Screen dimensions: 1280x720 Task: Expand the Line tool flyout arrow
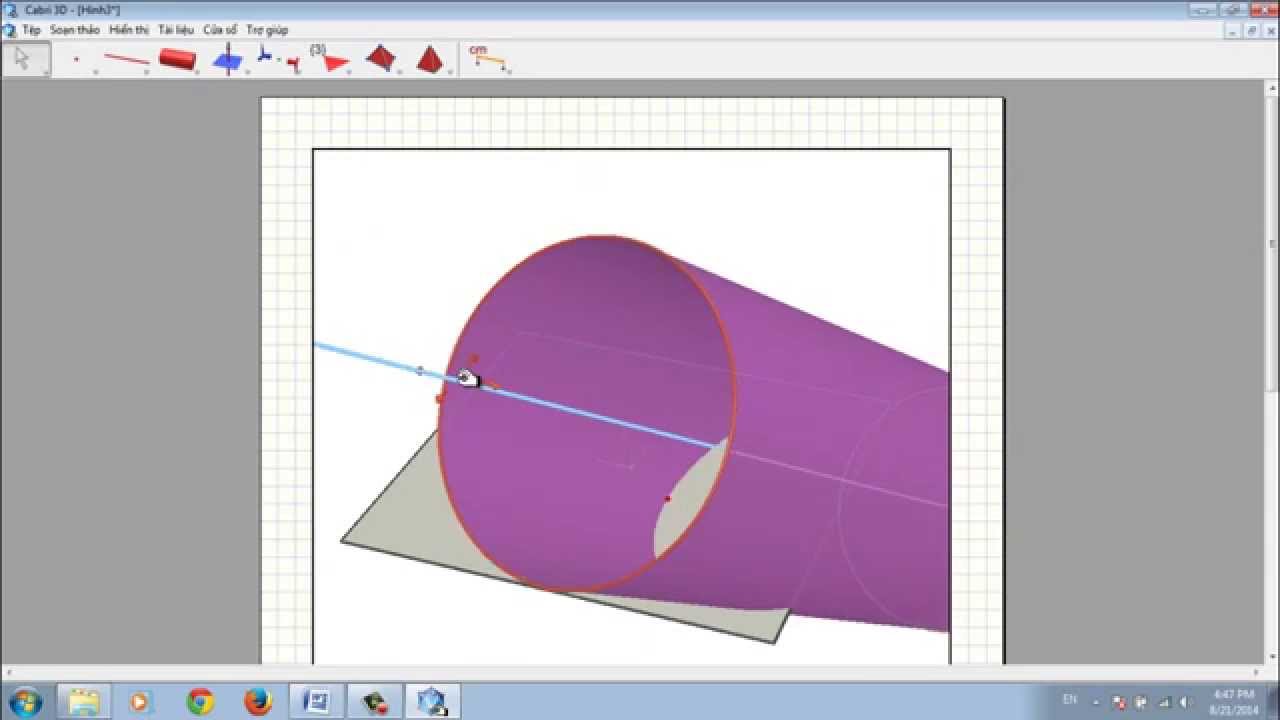click(146, 72)
